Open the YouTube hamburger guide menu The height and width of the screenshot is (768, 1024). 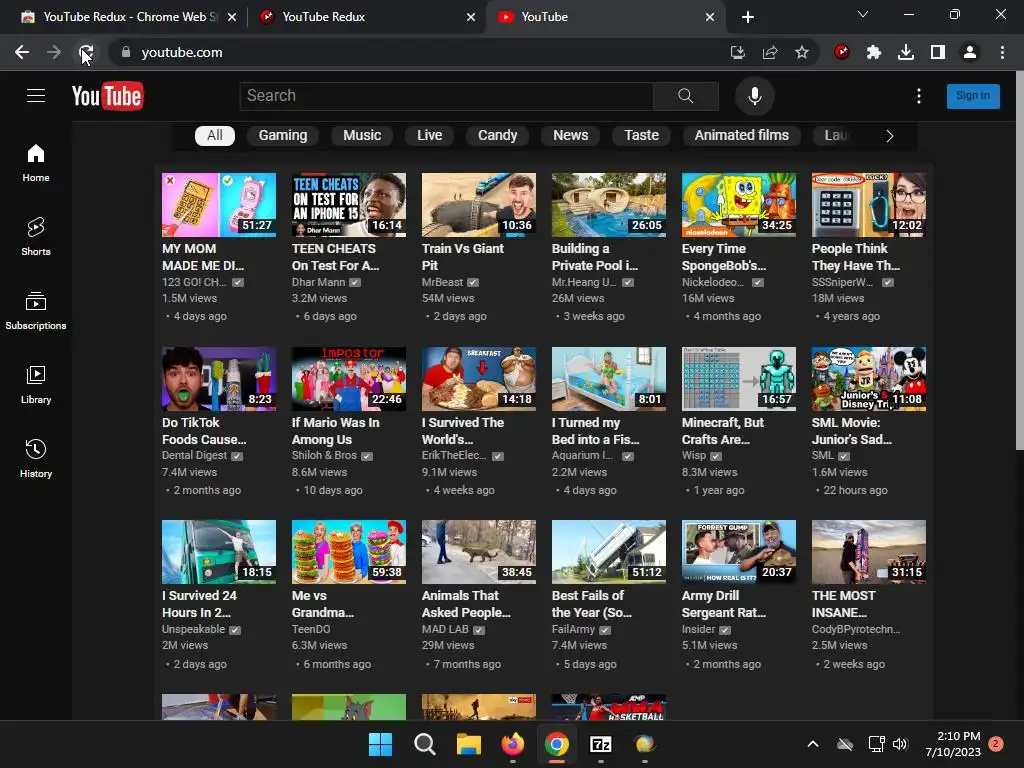coord(36,95)
